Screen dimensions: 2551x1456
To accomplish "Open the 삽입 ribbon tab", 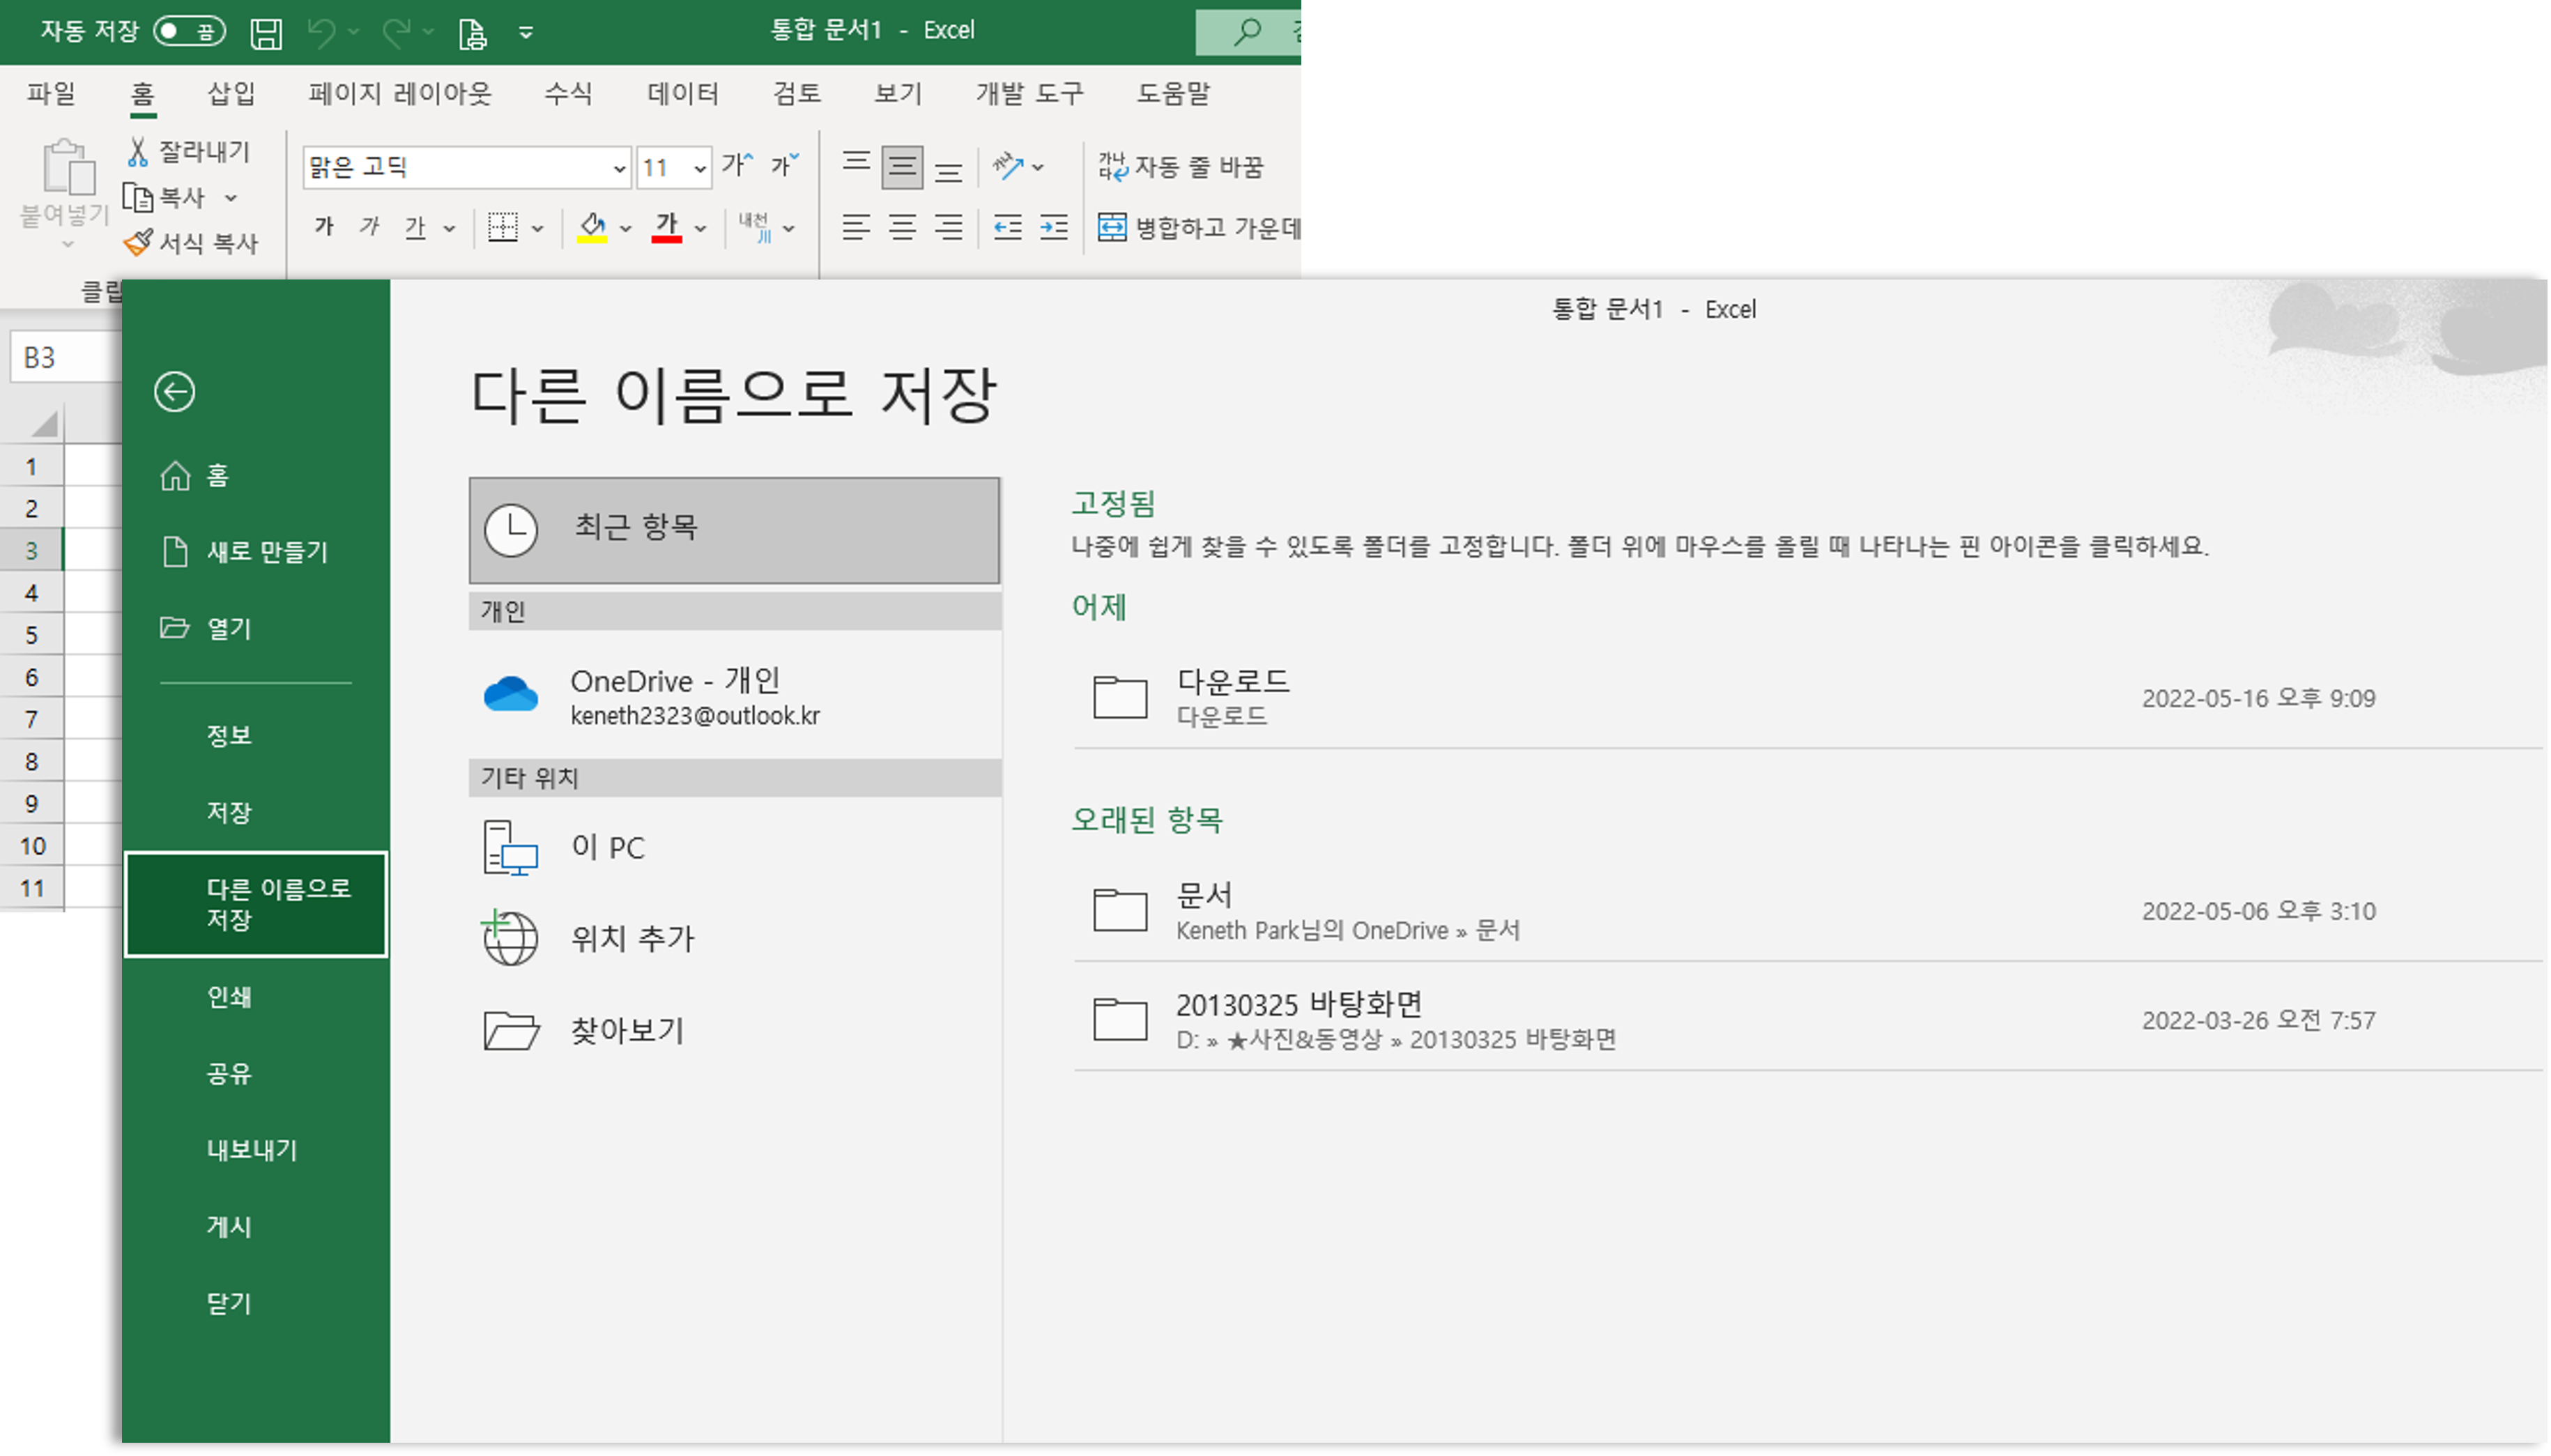I will pos(231,93).
